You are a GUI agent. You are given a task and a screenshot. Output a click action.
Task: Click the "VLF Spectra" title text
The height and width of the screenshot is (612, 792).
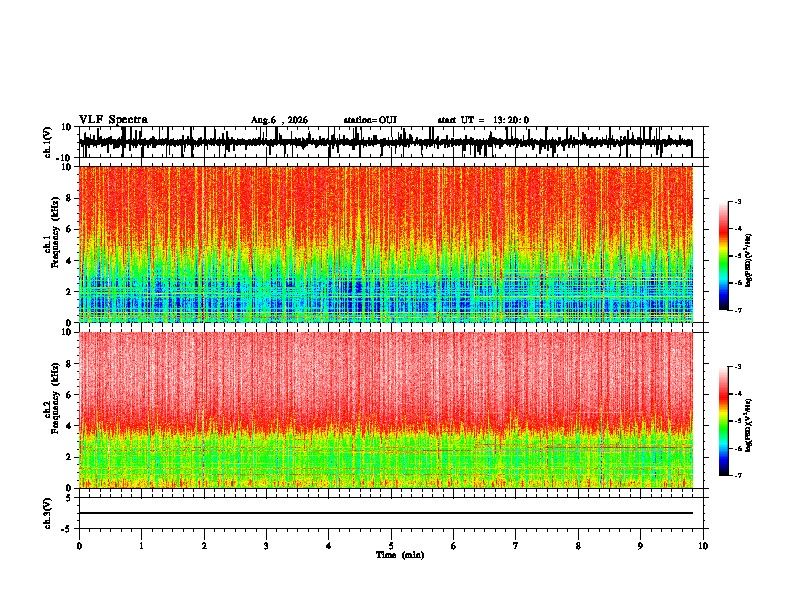[x=113, y=119]
